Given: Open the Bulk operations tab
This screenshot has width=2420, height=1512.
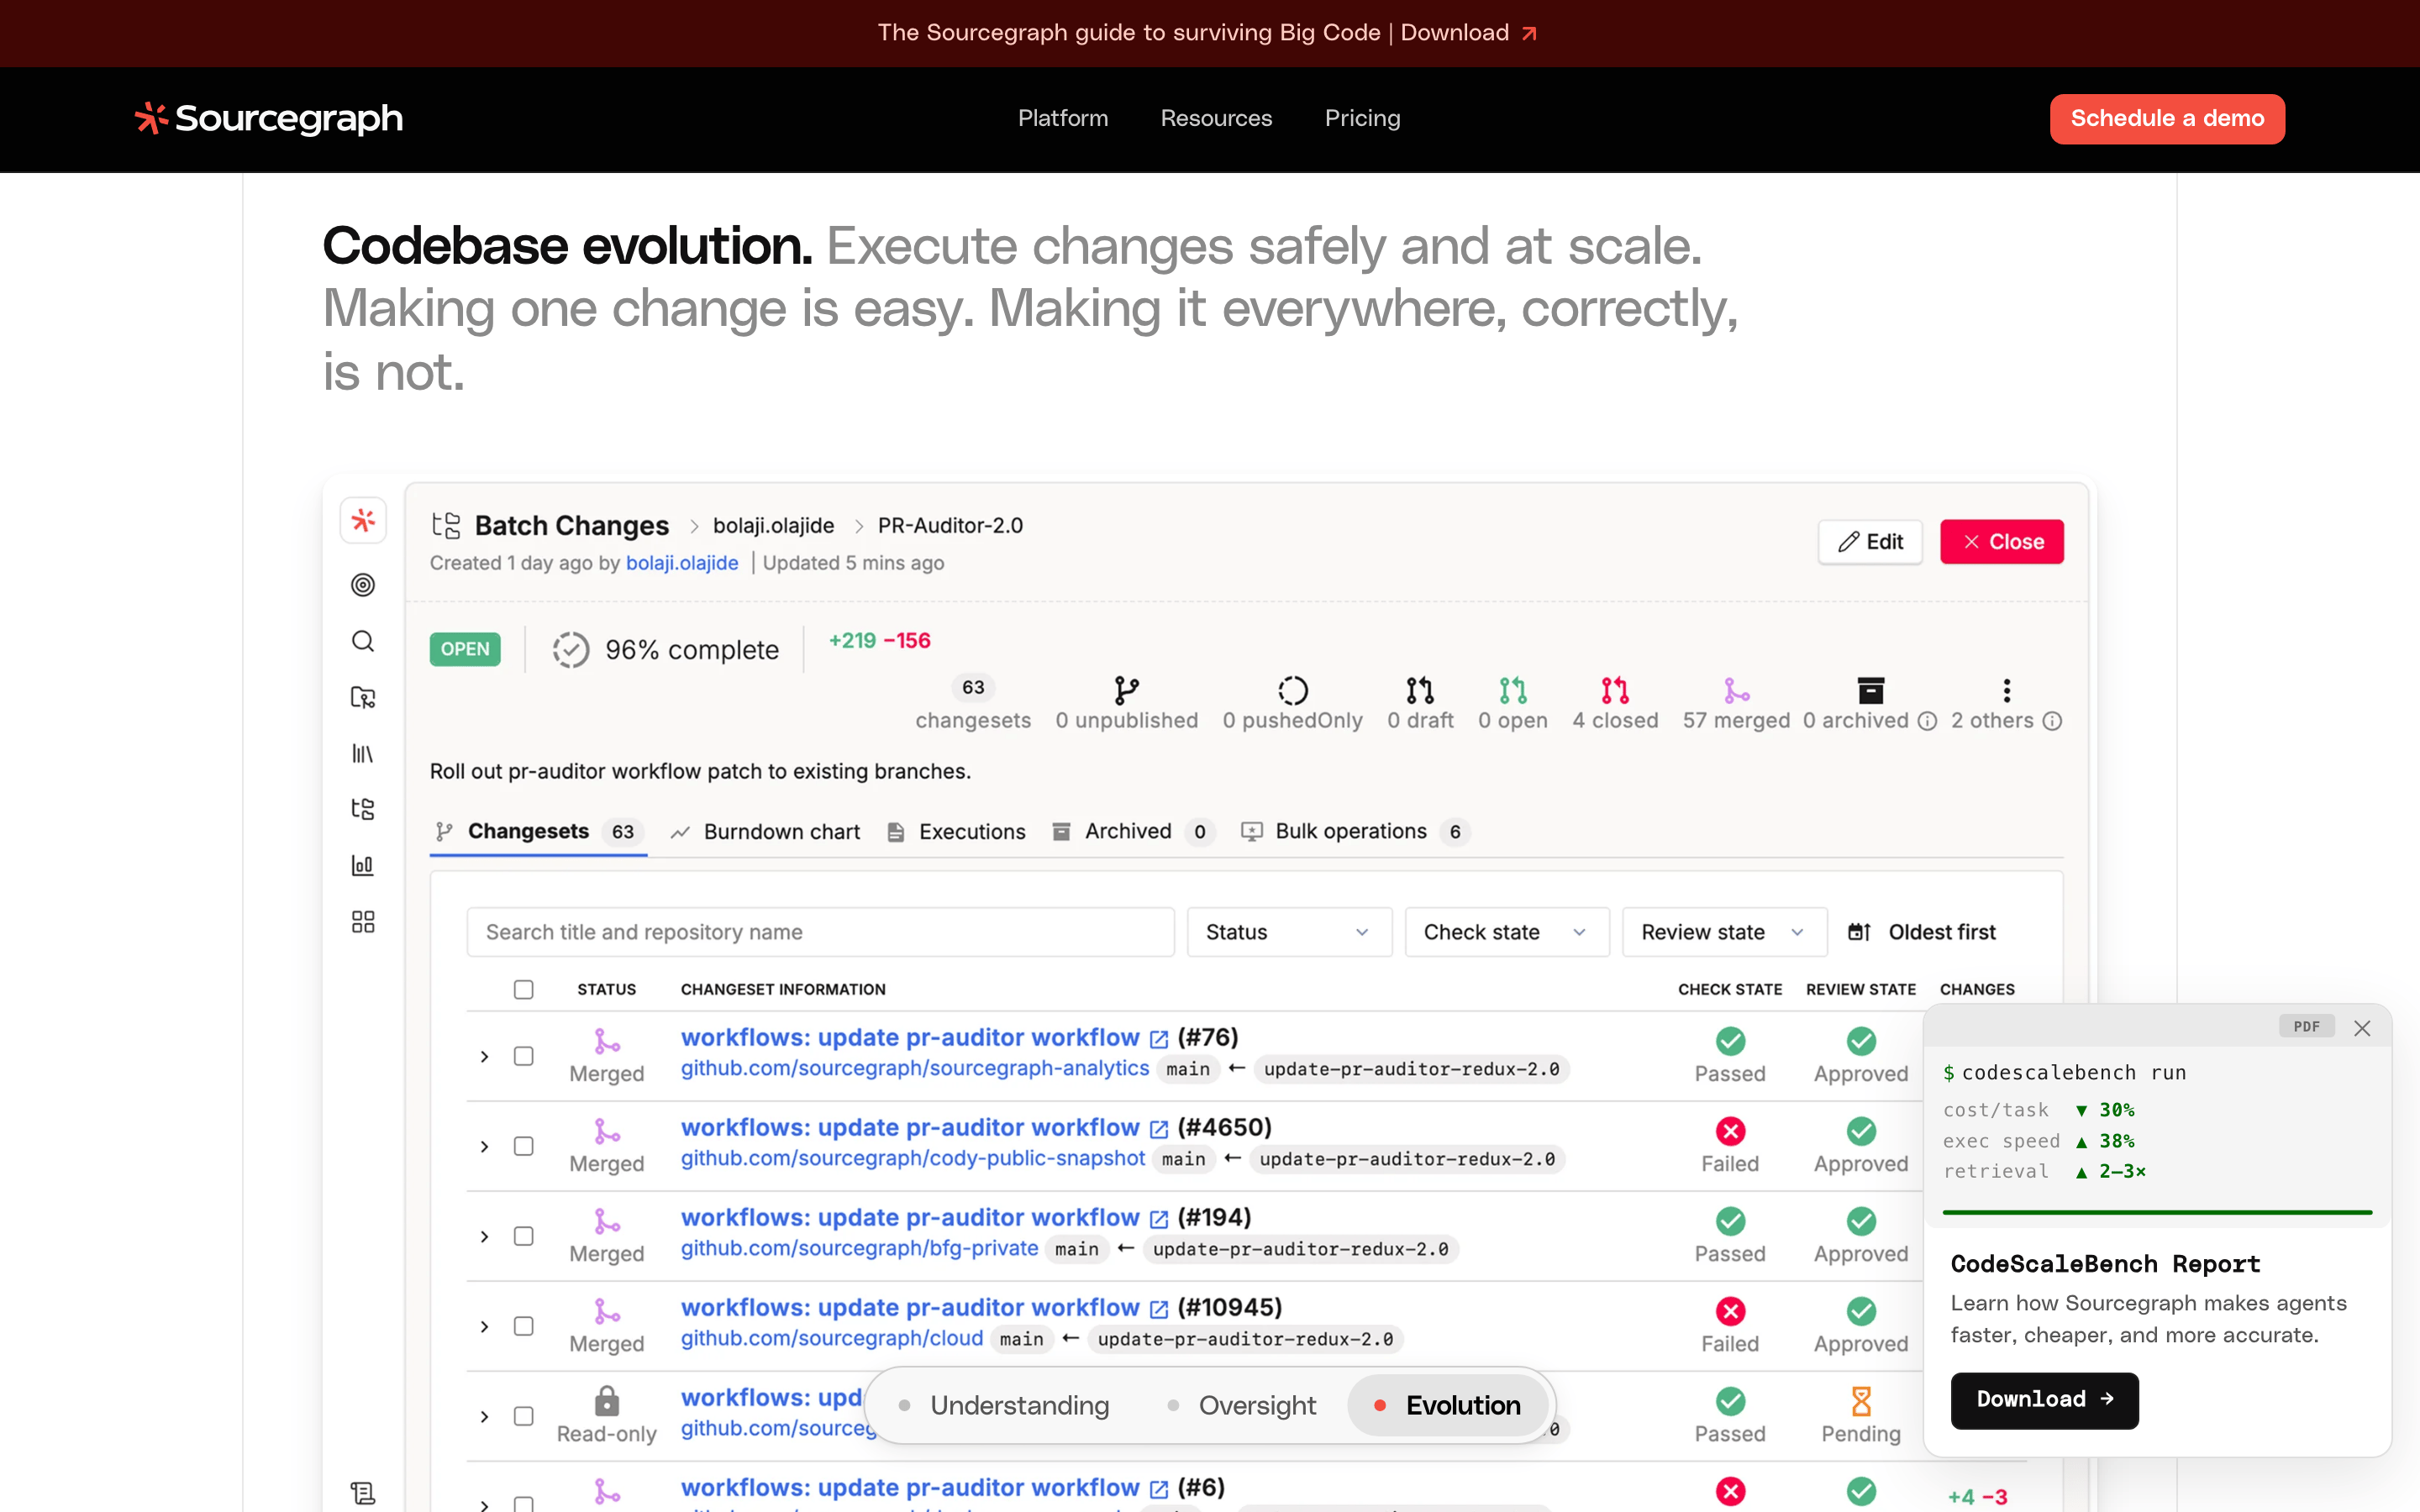Looking at the screenshot, I should coord(1355,832).
